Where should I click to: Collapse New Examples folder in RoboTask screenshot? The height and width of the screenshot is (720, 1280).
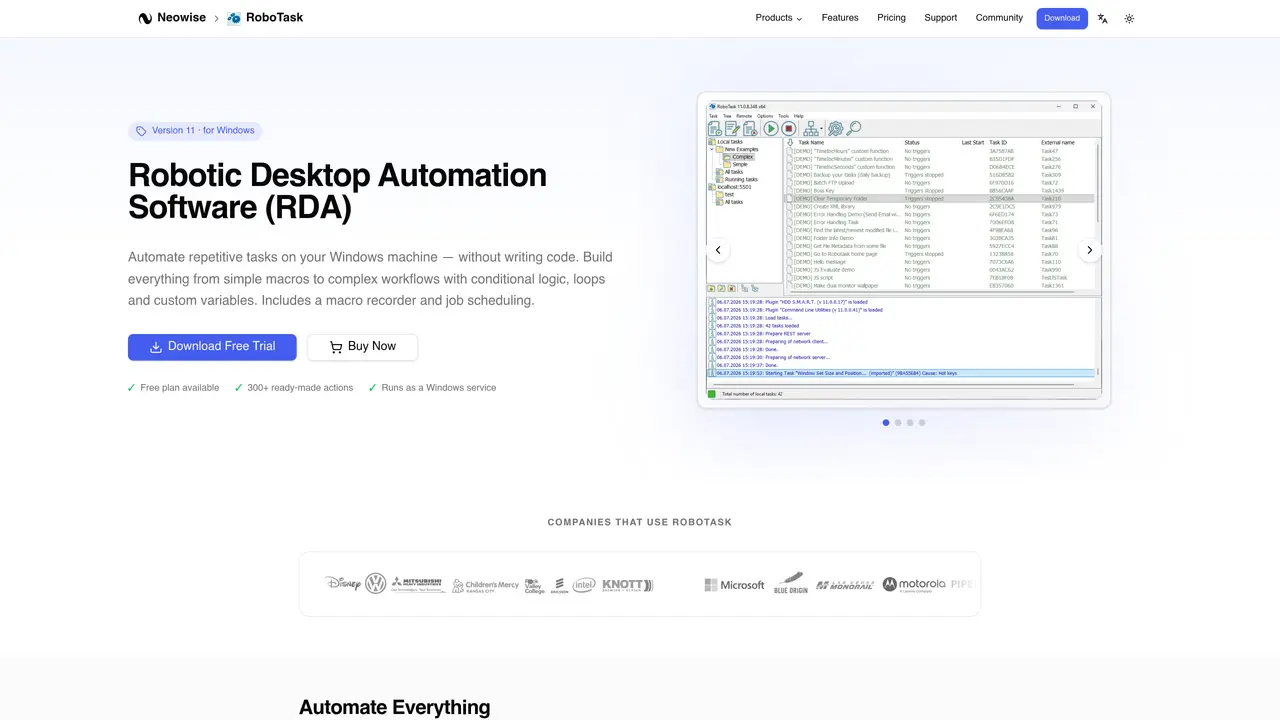(x=712, y=149)
